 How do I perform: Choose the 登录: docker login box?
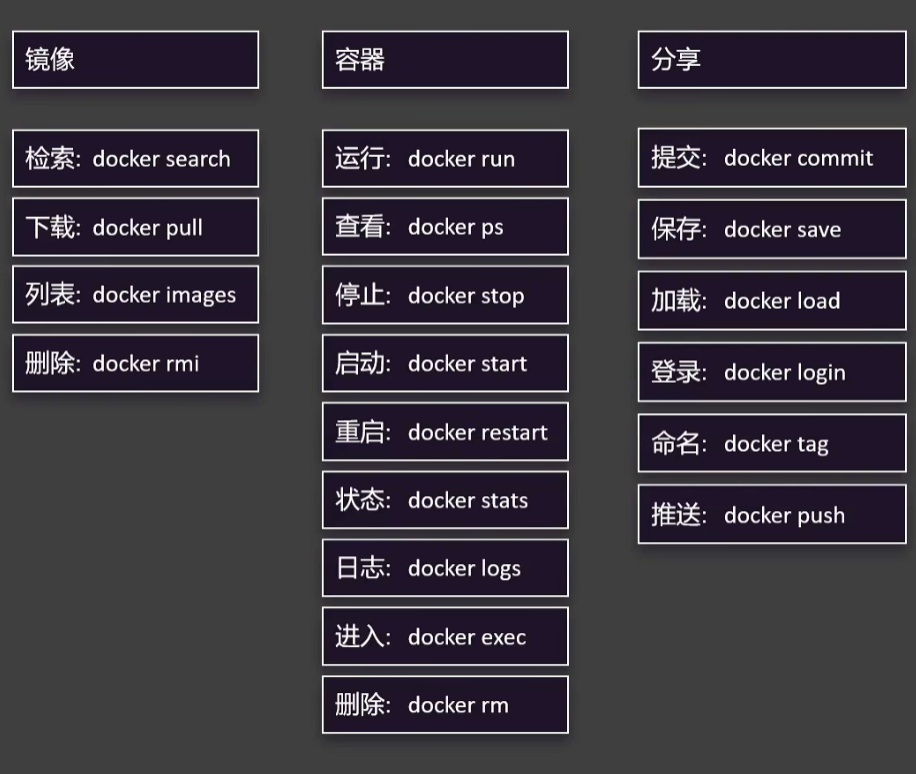(x=772, y=372)
